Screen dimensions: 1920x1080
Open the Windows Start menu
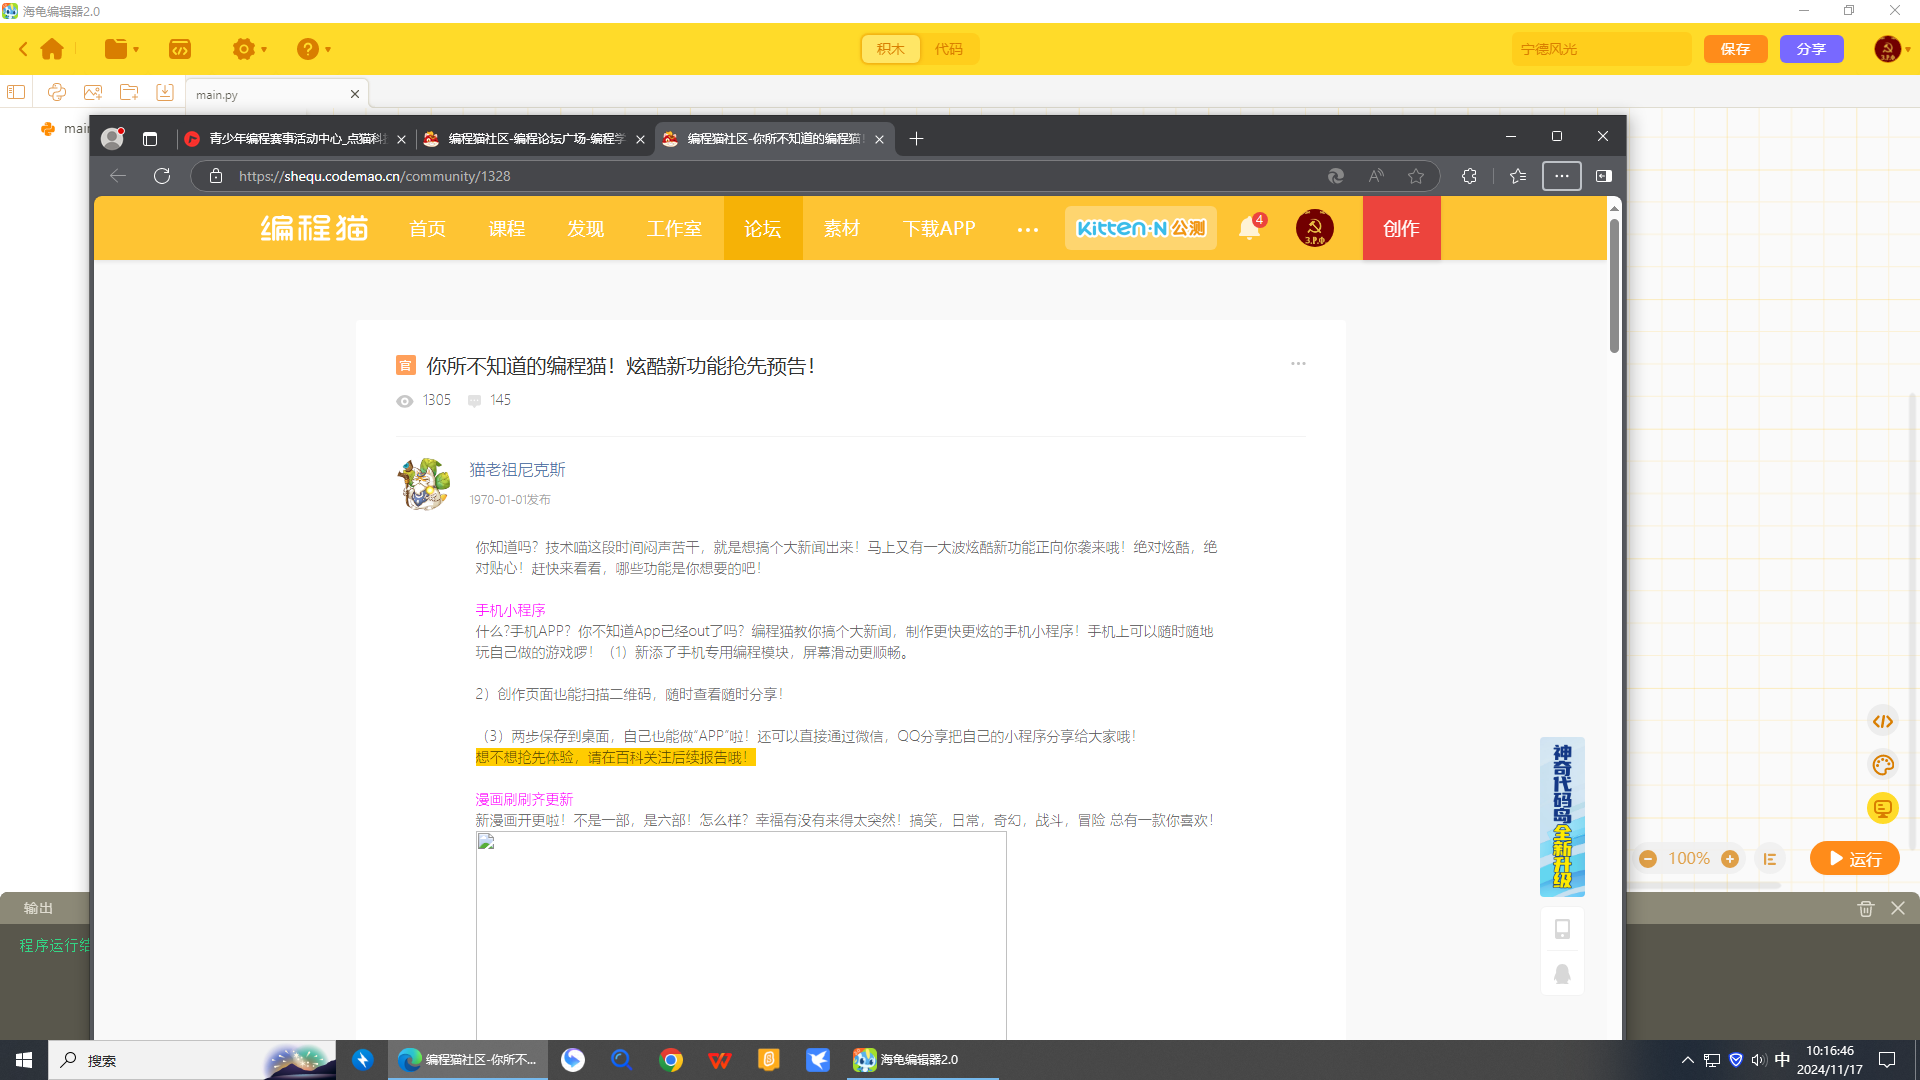[x=24, y=1060]
